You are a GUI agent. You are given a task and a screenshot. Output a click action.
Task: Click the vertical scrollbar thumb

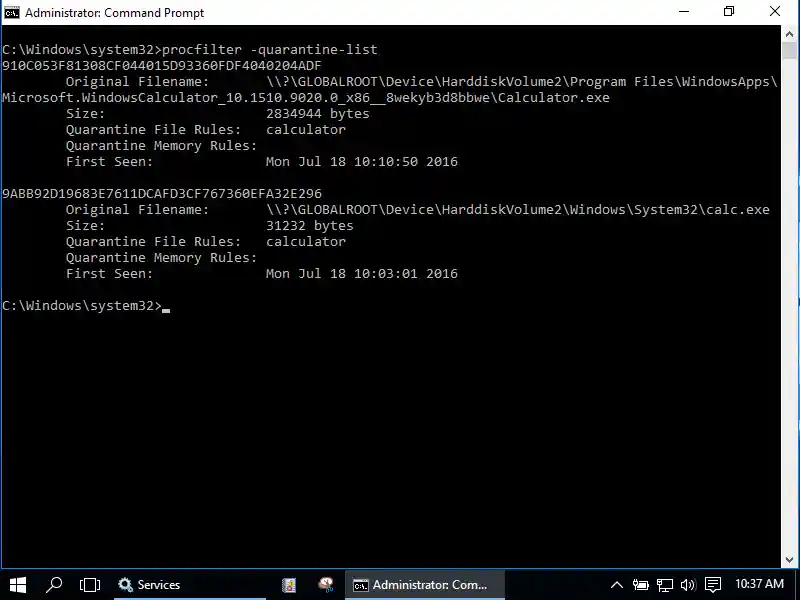click(789, 52)
